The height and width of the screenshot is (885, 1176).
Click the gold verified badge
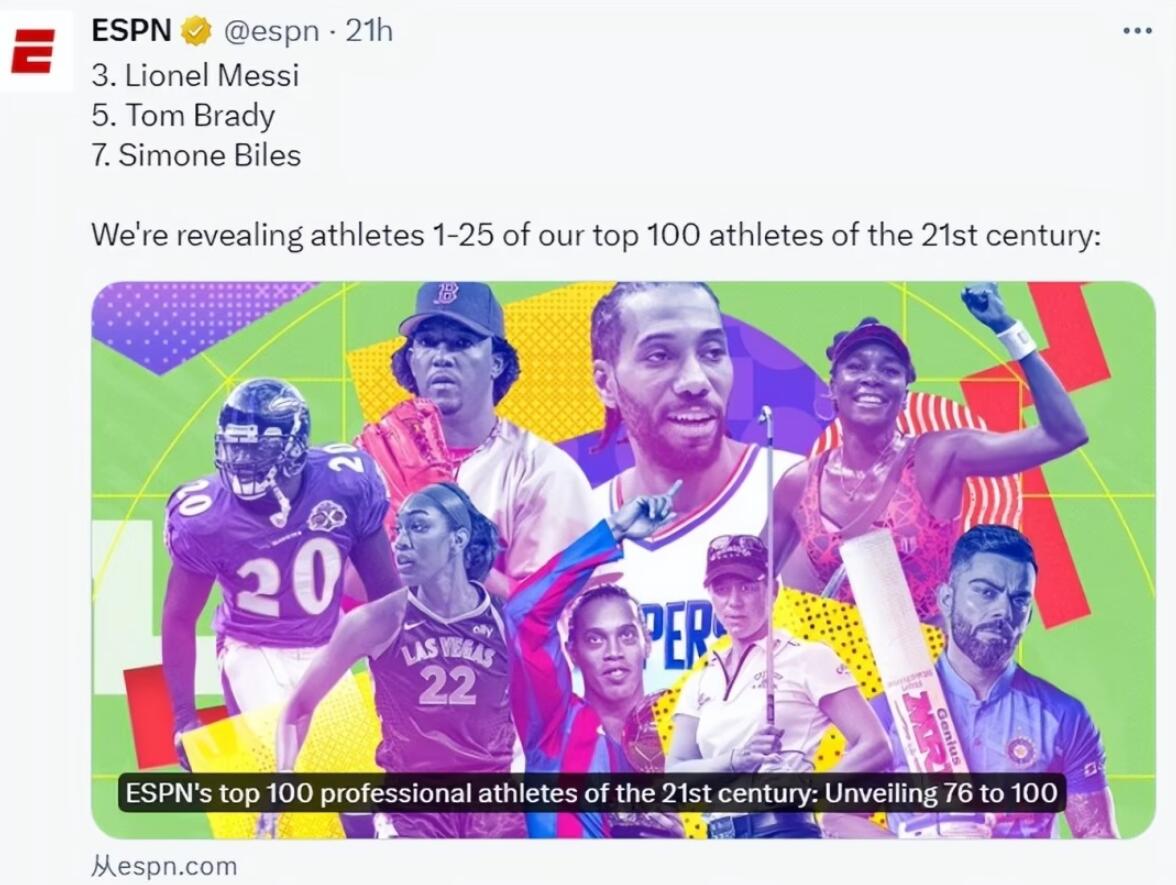196,32
